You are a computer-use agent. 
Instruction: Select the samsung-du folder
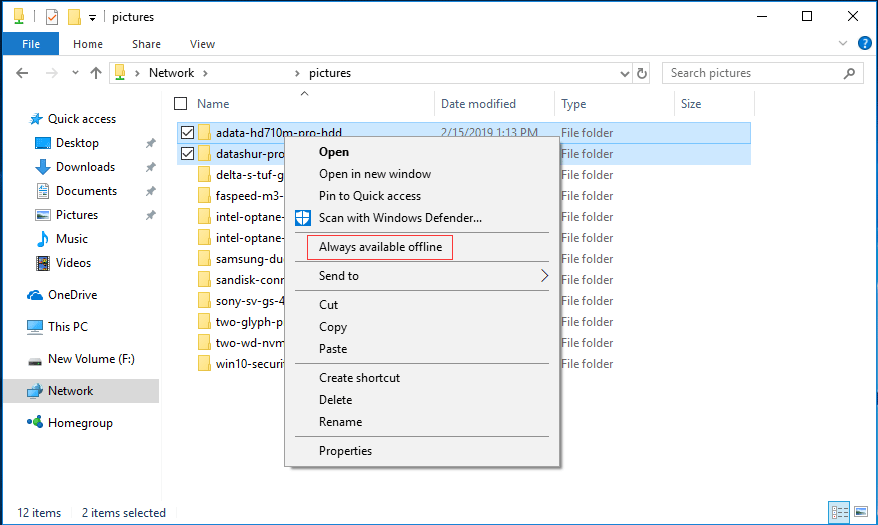pyautogui.click(x=250, y=259)
